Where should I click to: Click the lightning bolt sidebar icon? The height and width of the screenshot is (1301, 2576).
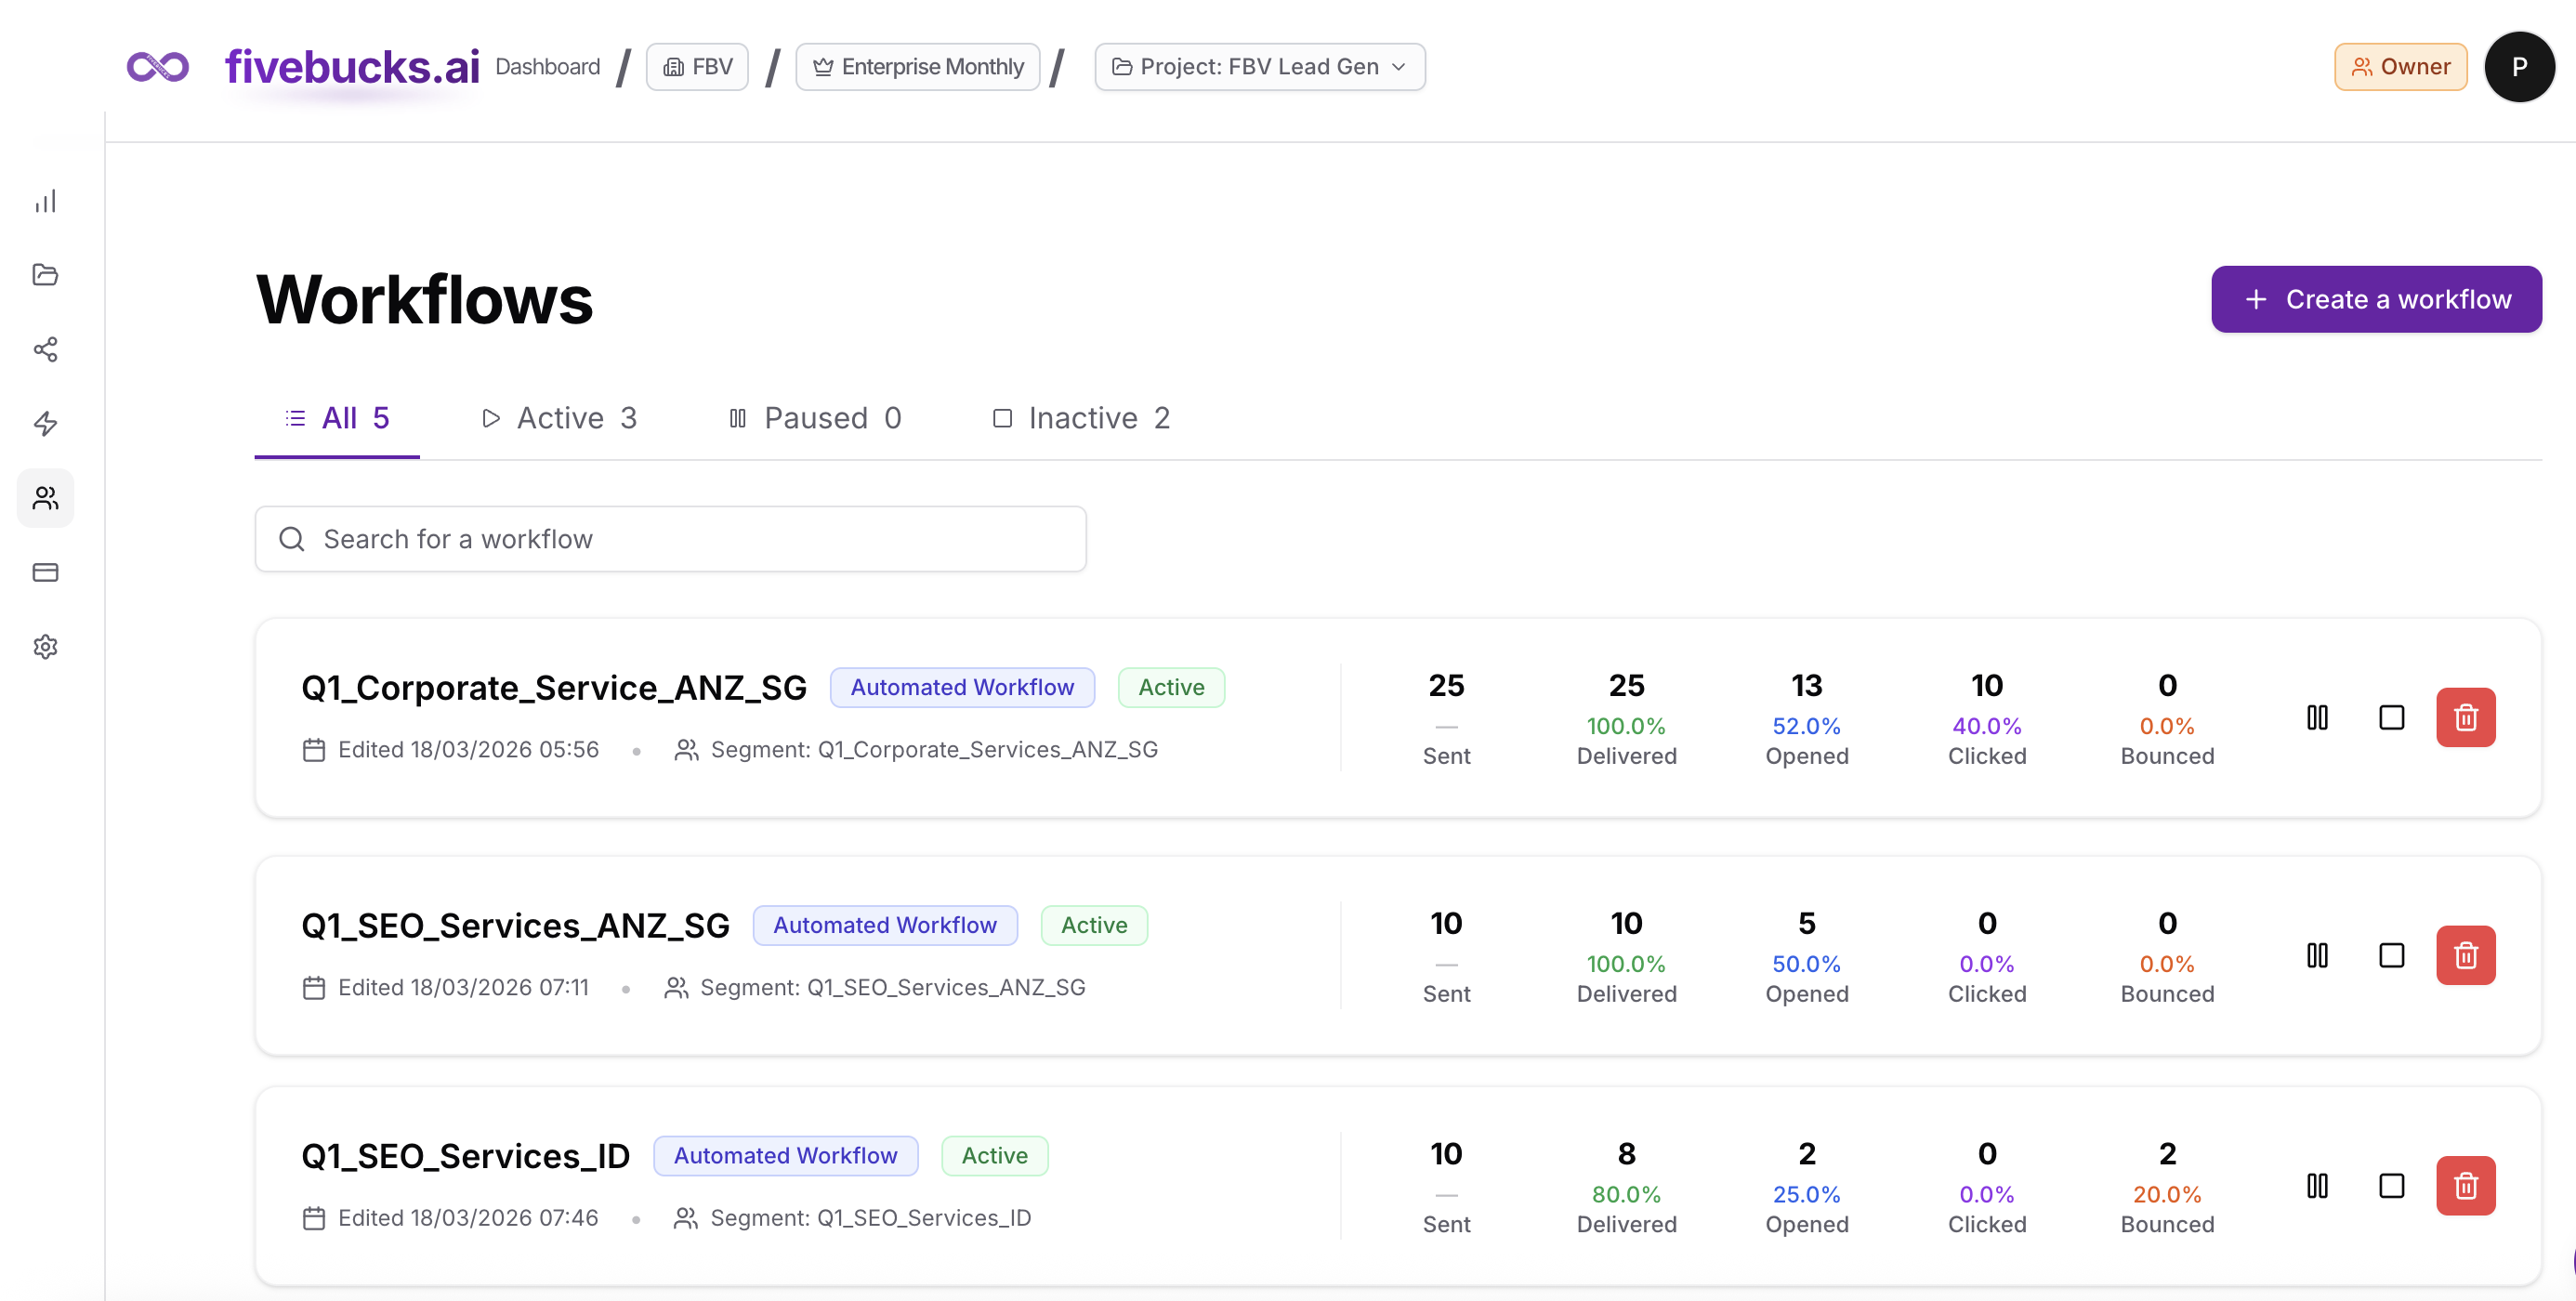45,423
